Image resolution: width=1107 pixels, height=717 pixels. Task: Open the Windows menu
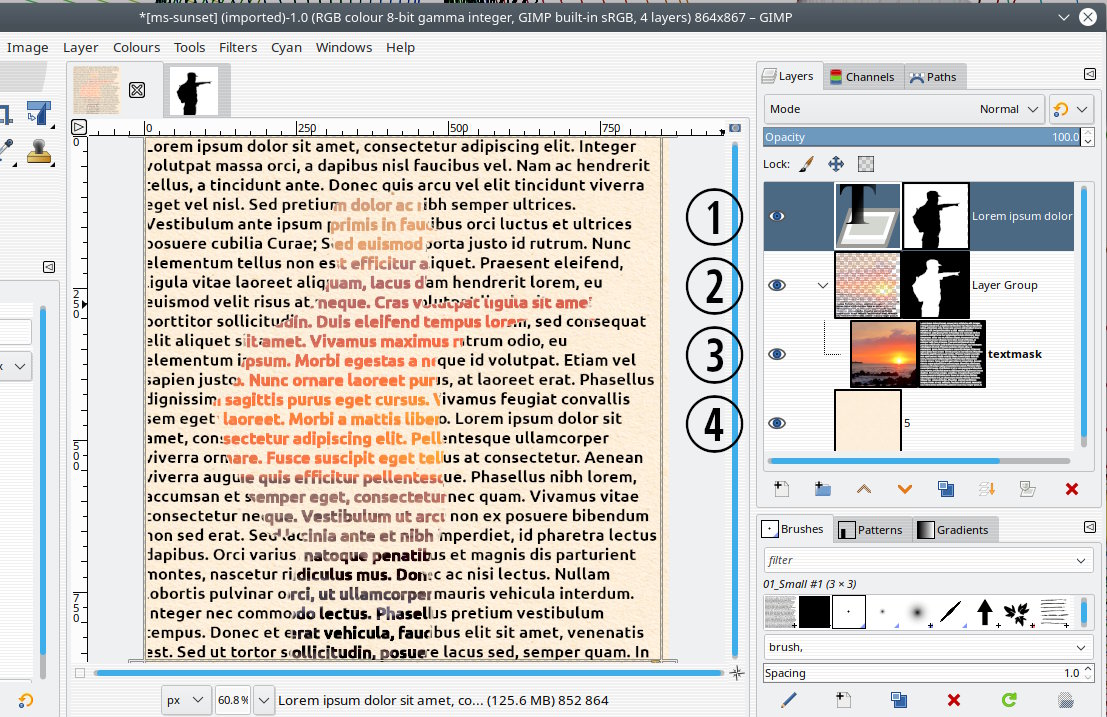[344, 47]
